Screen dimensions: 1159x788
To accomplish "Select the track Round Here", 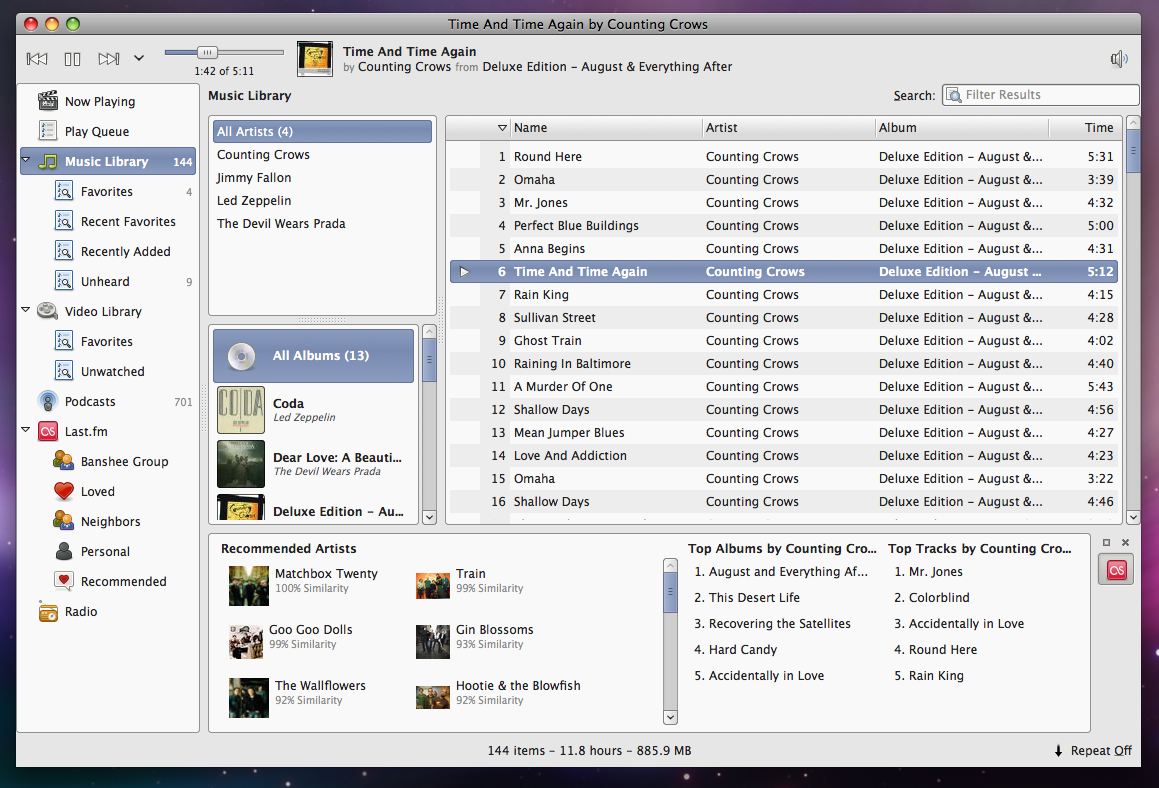I will 784,157.
